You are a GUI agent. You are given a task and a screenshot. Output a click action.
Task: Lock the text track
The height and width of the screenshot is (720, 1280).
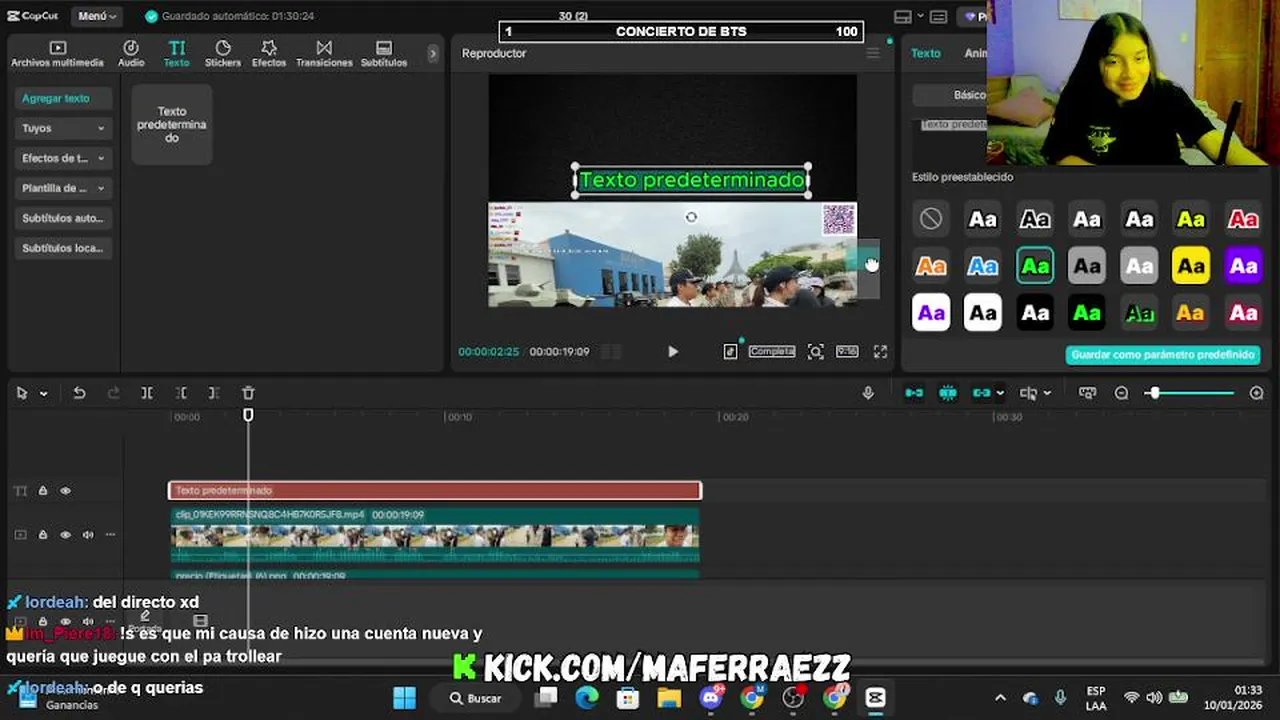click(43, 491)
